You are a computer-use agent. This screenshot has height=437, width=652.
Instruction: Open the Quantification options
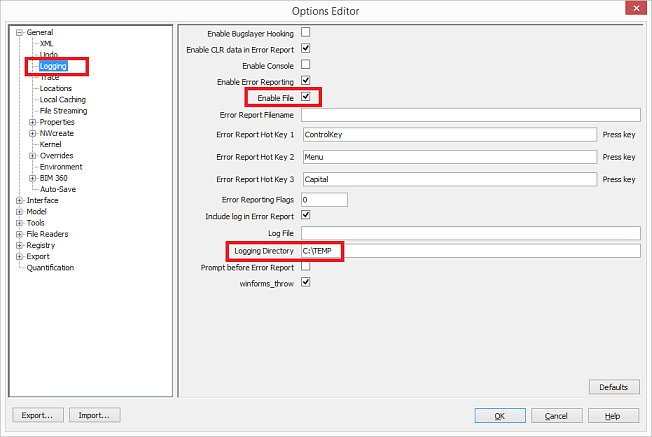point(50,267)
